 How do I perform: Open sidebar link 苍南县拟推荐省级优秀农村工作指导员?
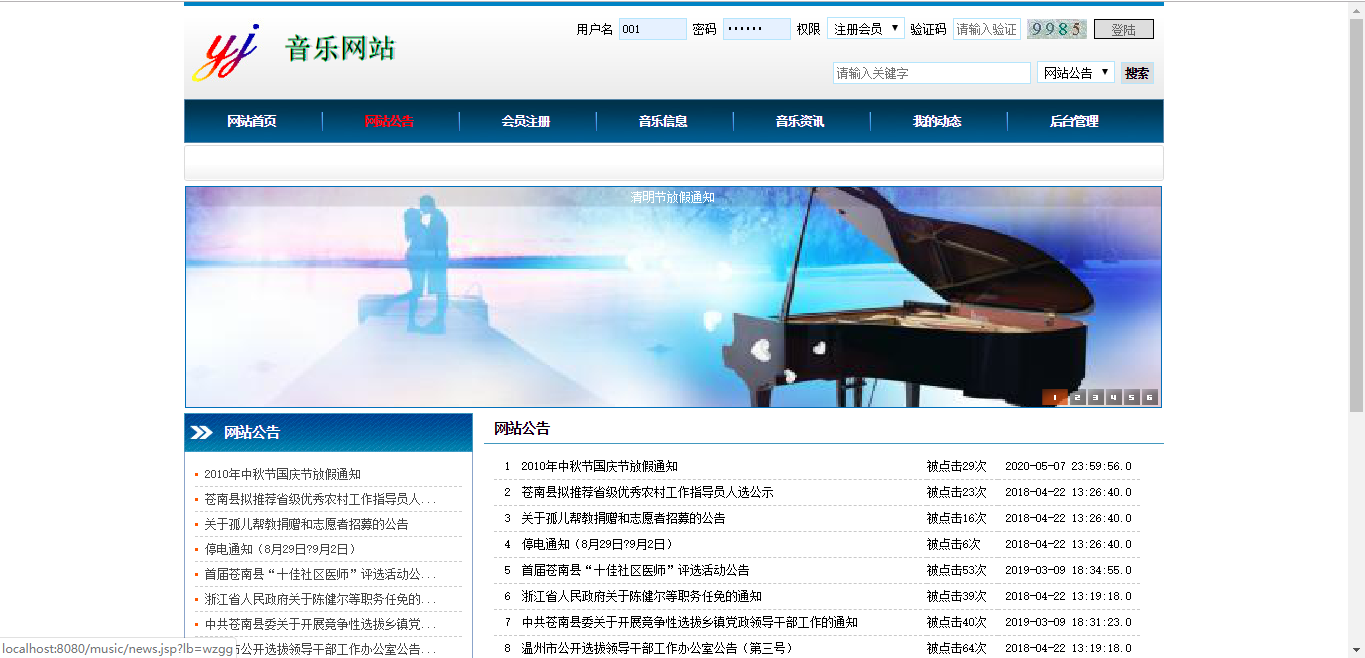320,499
